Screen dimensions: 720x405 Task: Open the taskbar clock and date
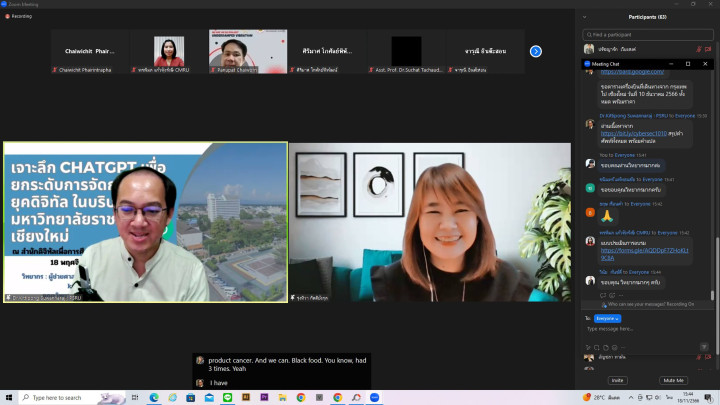point(688,398)
